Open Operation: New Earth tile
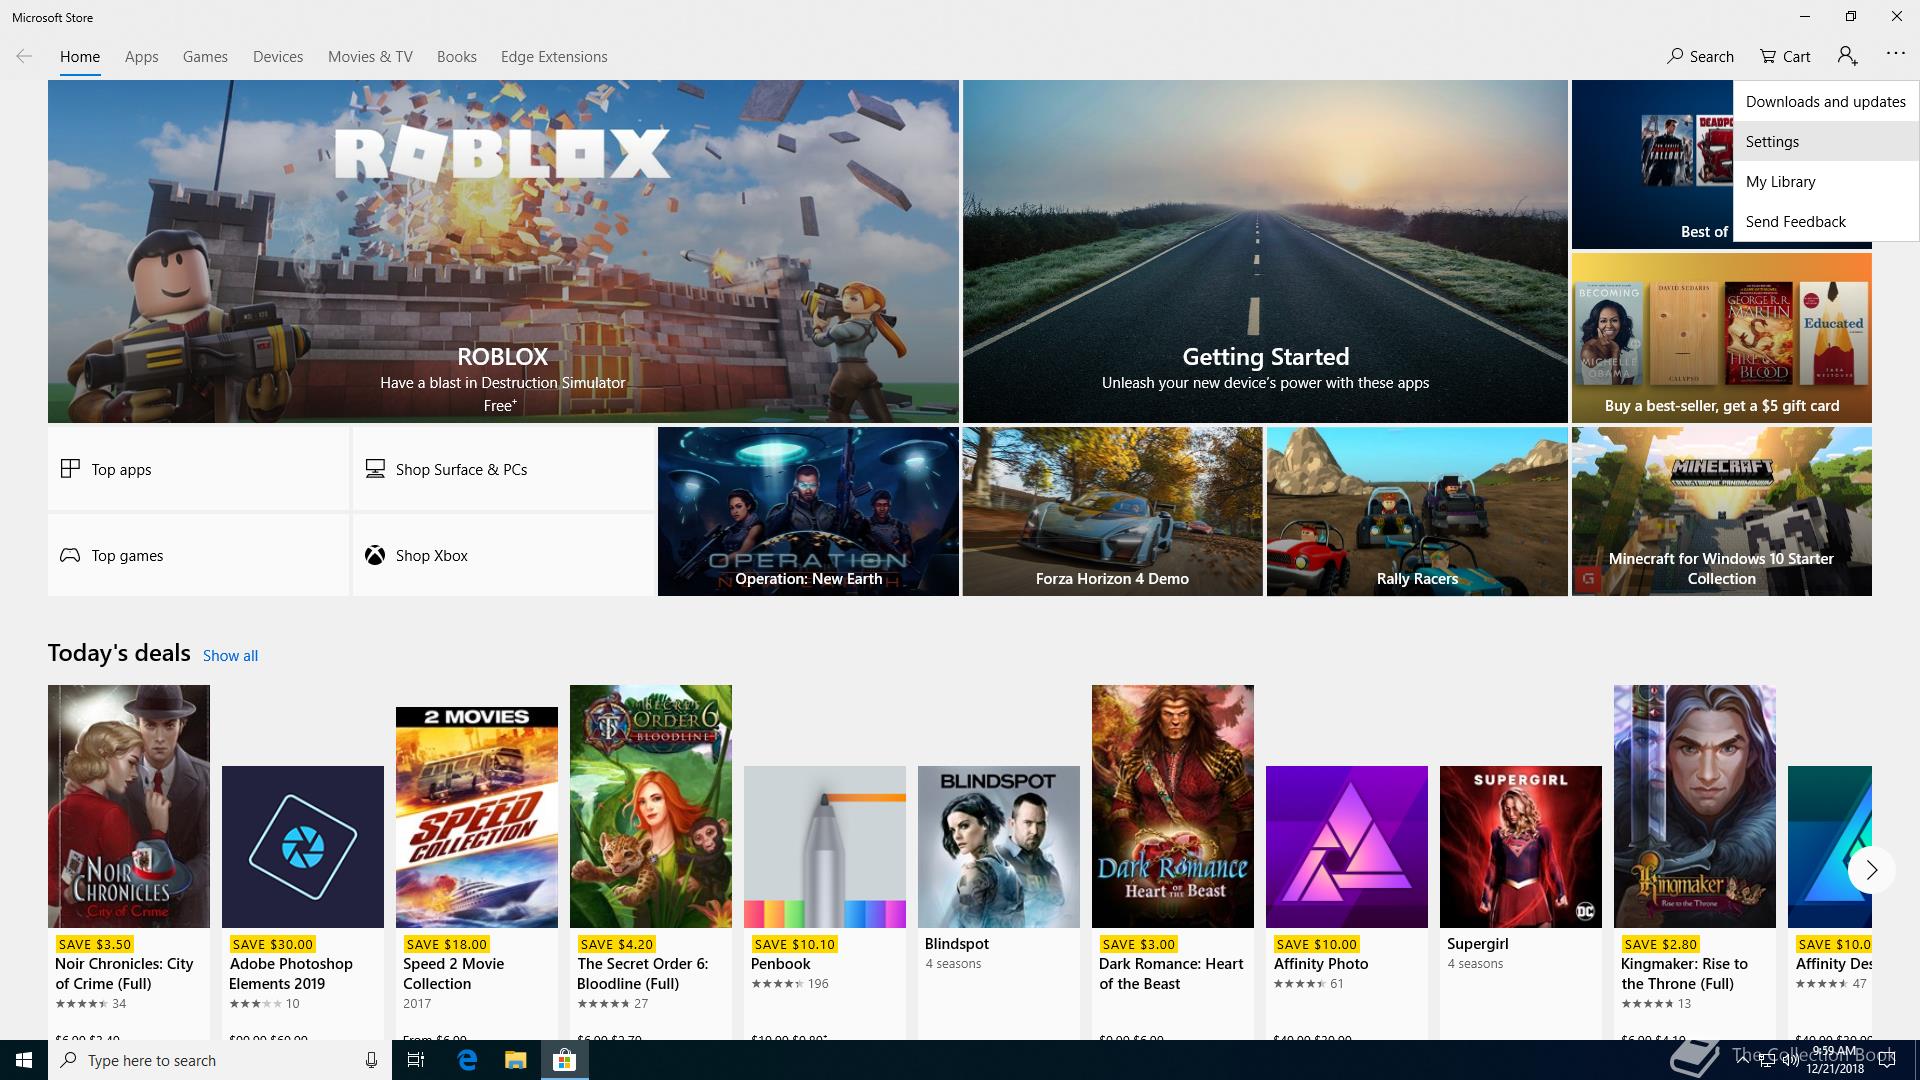The image size is (1920, 1080). (x=808, y=512)
